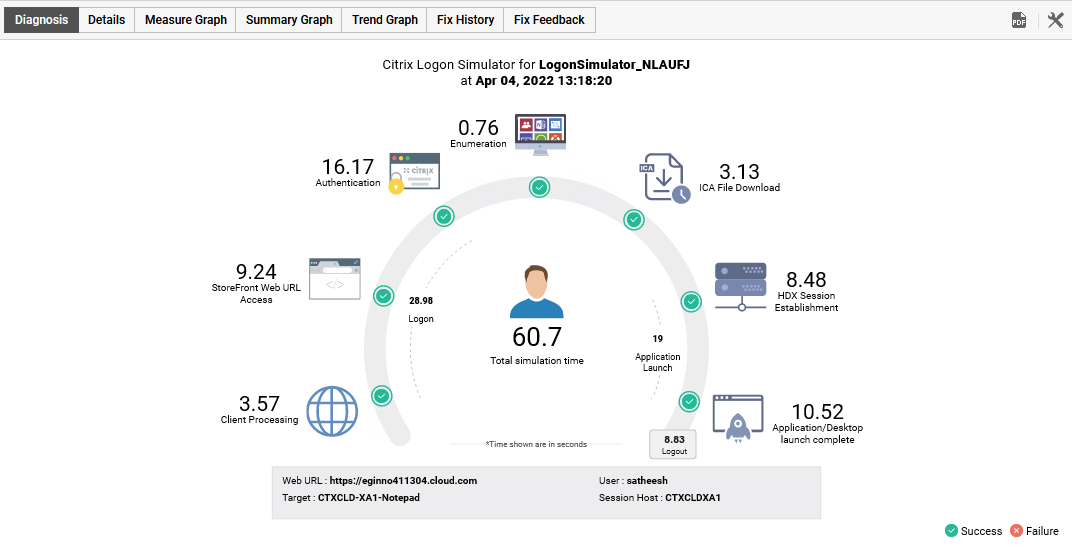Click the HDX Session Establishment server icon
1072x553 pixels.
[x=740, y=287]
